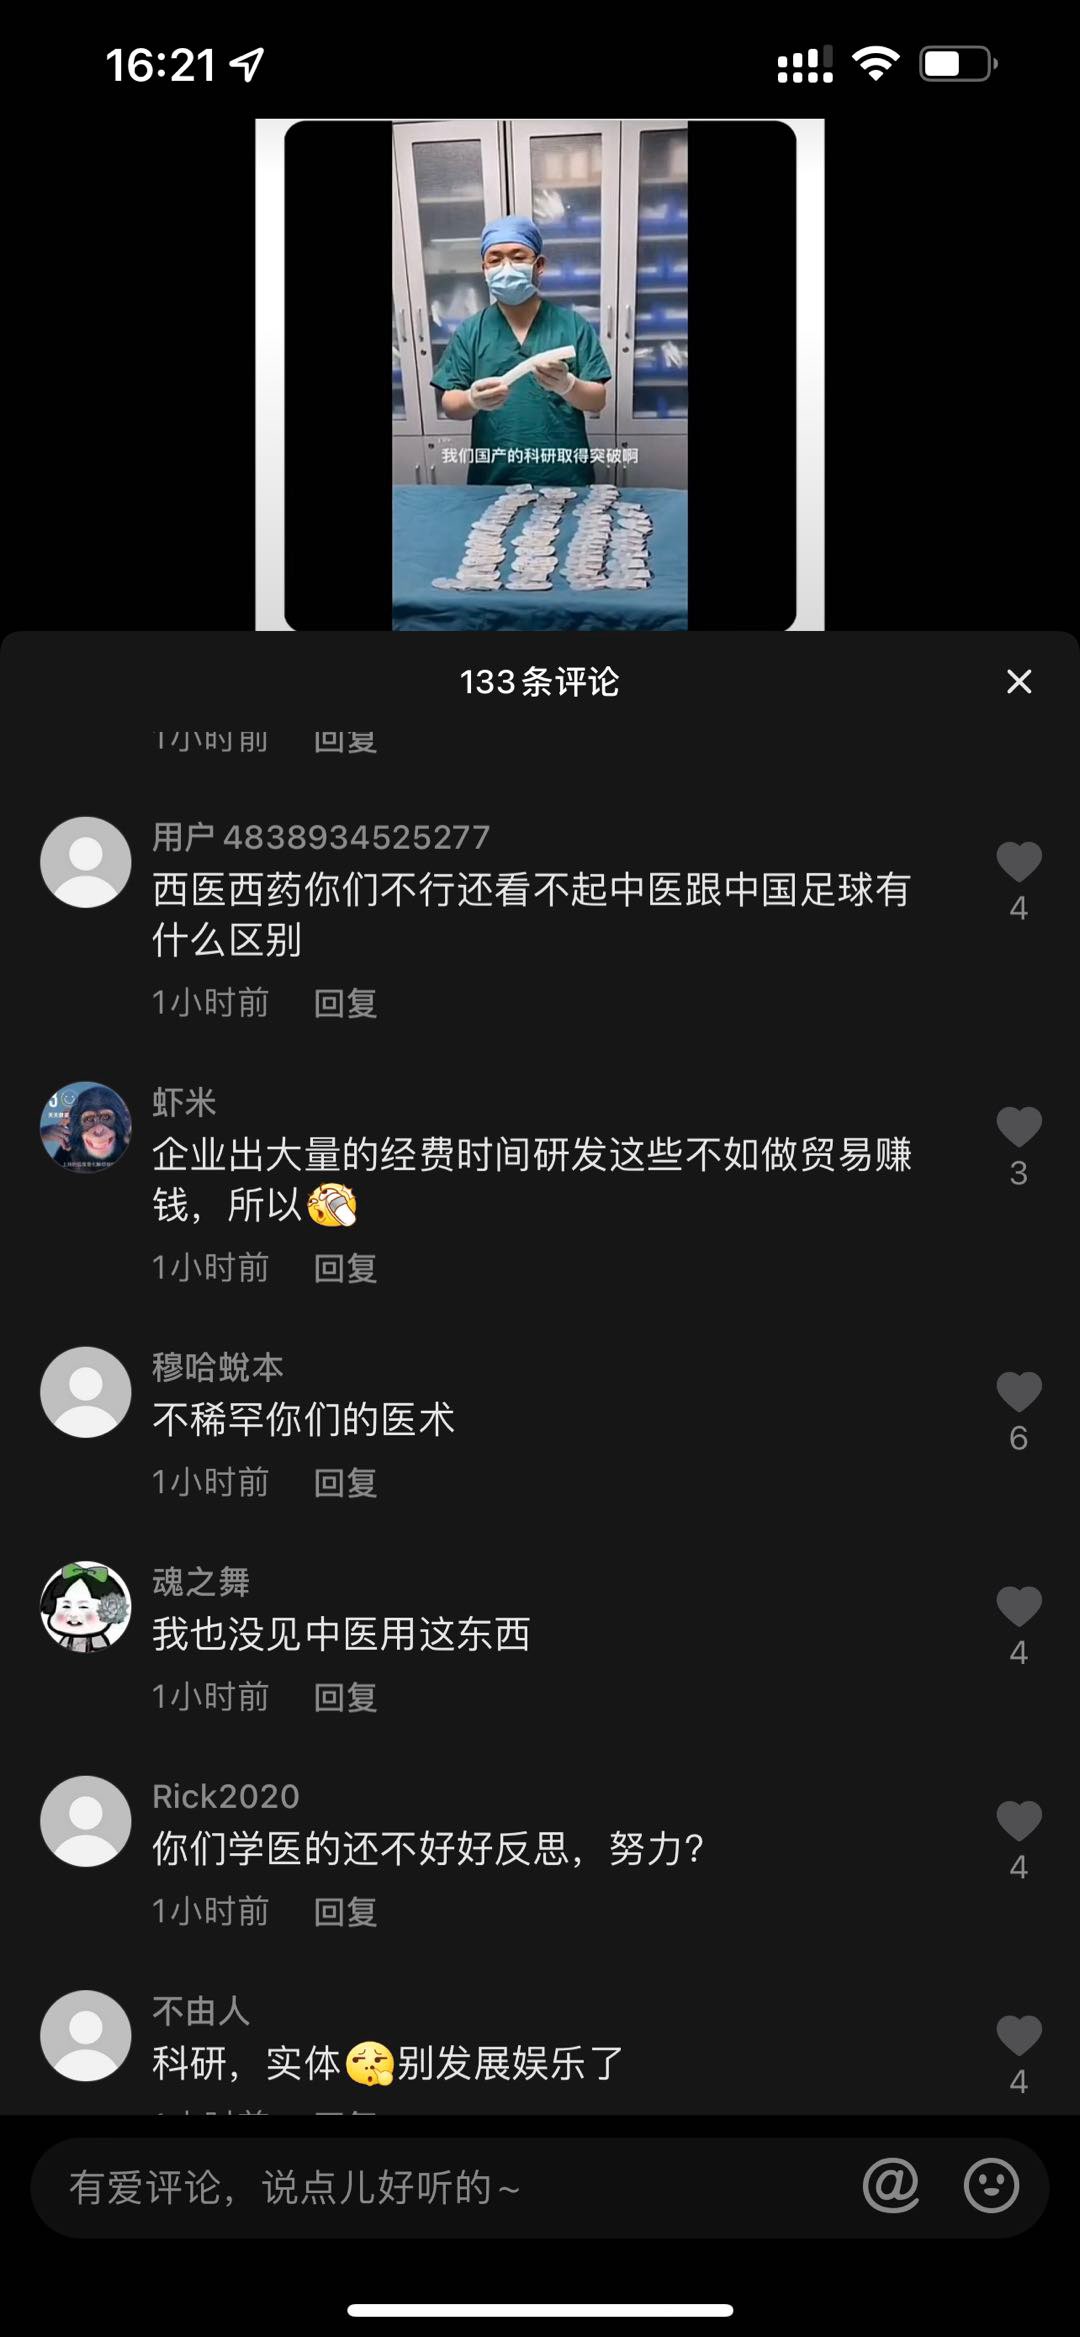Open username 魂之舞
The height and width of the screenshot is (2337, 1080).
click(x=201, y=1582)
